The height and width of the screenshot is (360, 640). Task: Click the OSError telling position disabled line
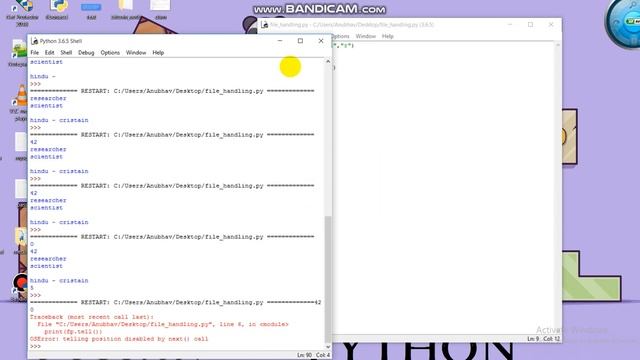pos(119,339)
